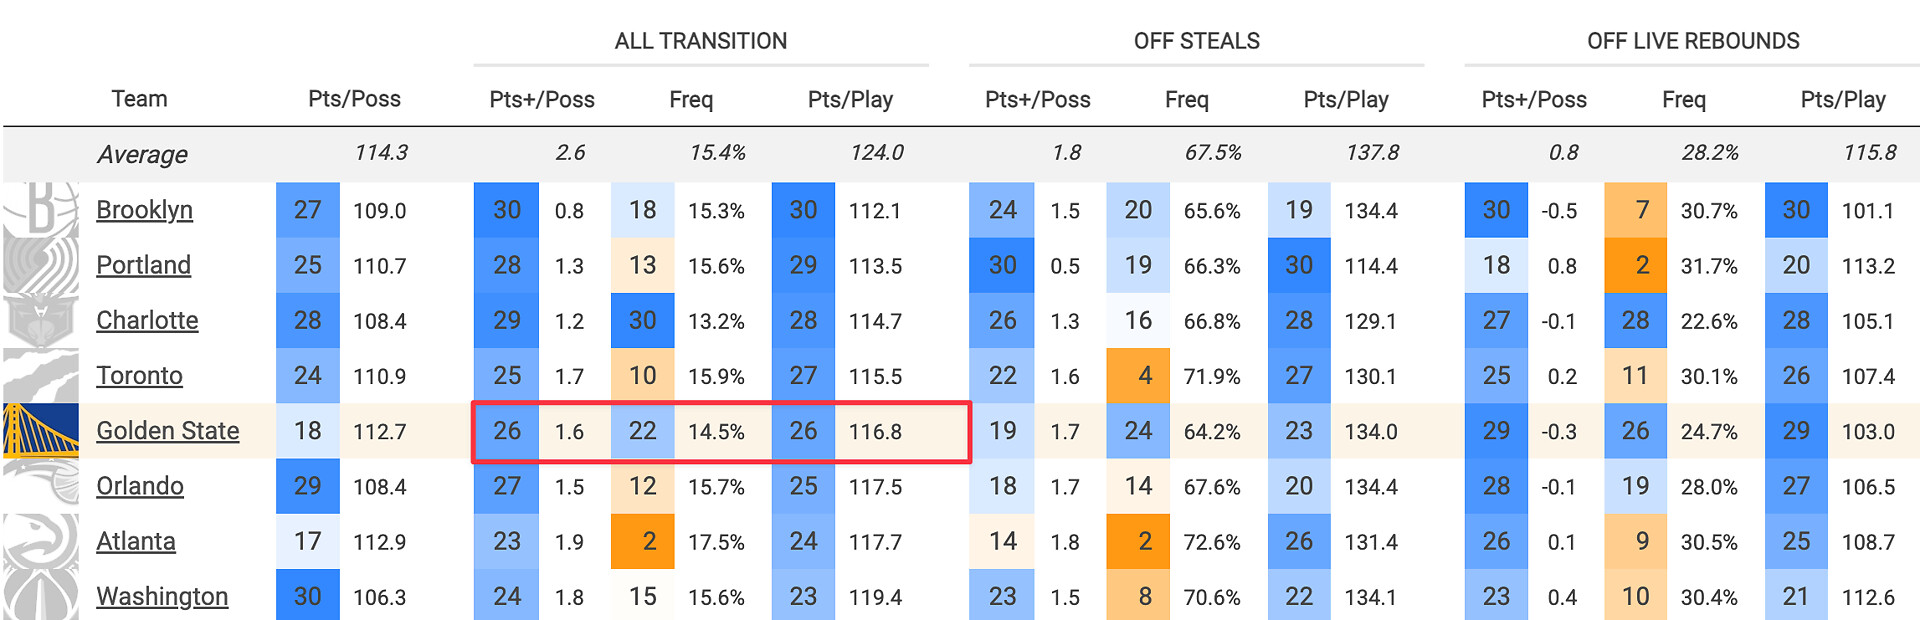Click the Golden State Warriors logo
The height and width of the screenshot is (620, 1920).
[x=41, y=431]
